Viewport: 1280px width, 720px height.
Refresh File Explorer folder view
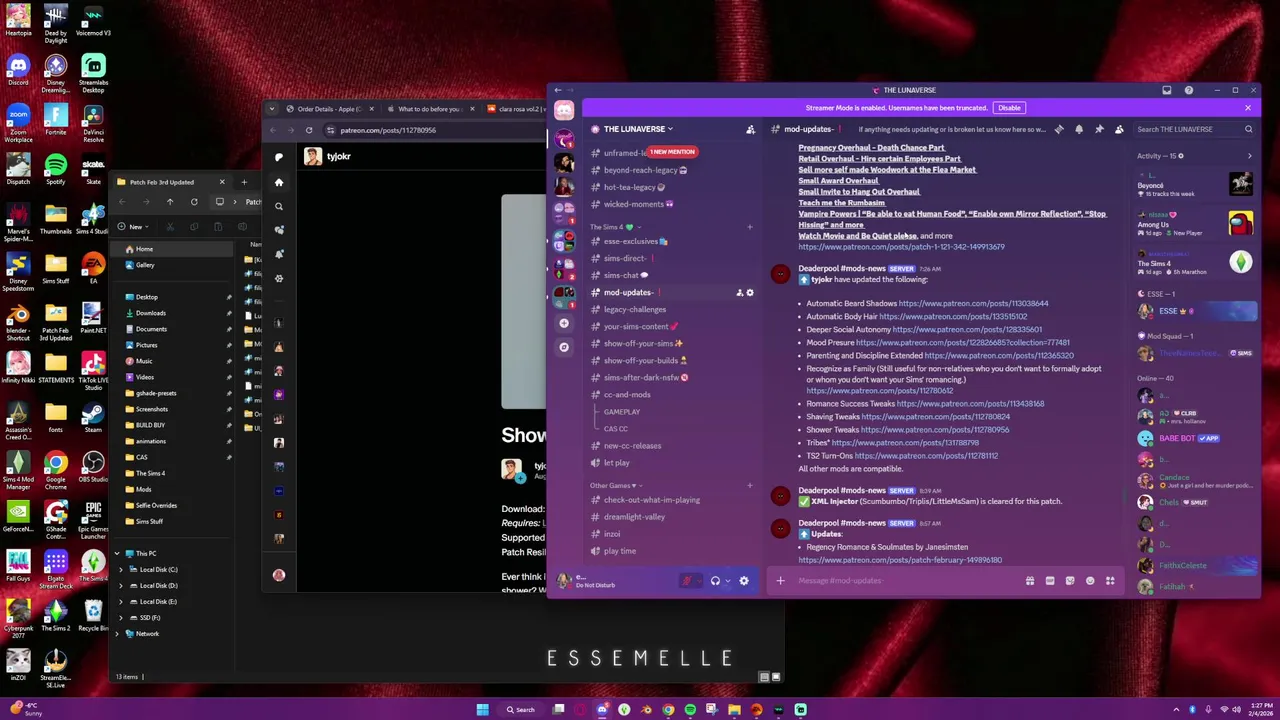coord(194,202)
